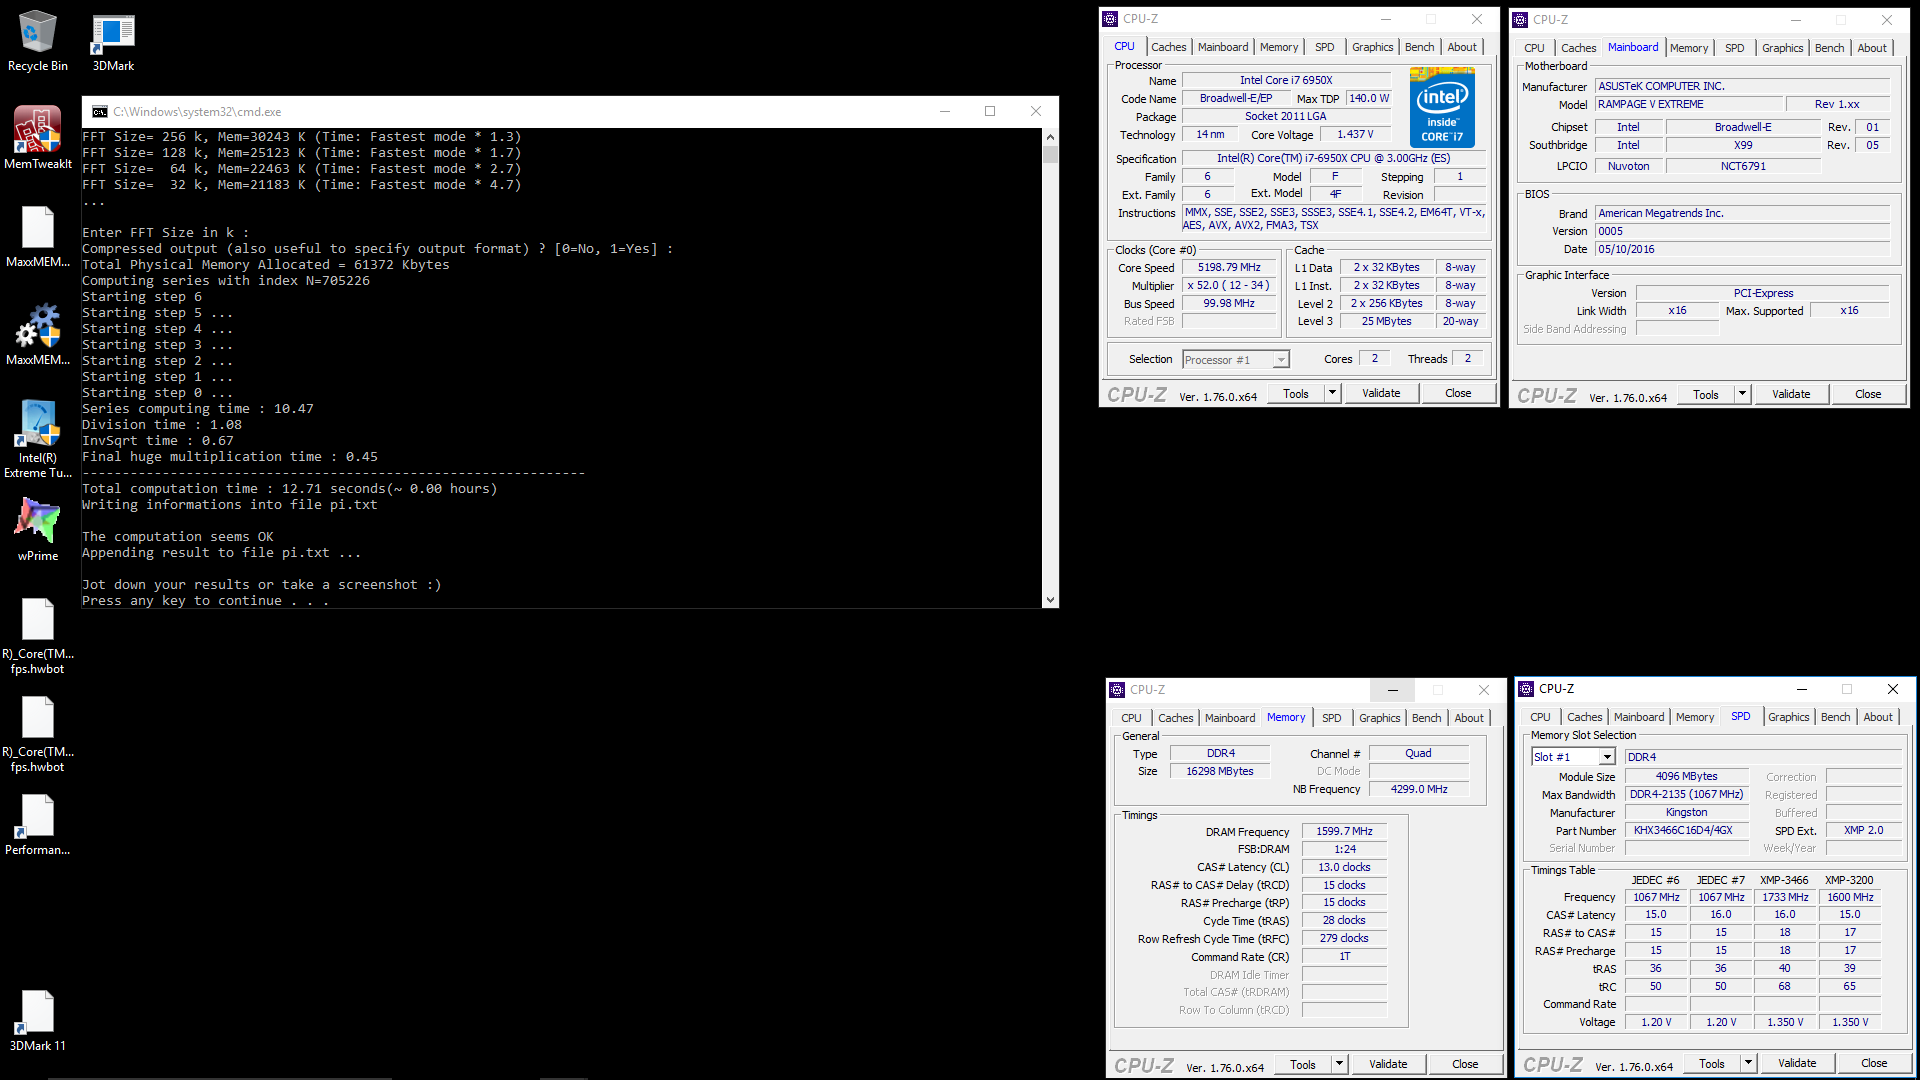Click the Intel Core i7 logo badge
The image size is (1920, 1080).
pyautogui.click(x=1442, y=107)
